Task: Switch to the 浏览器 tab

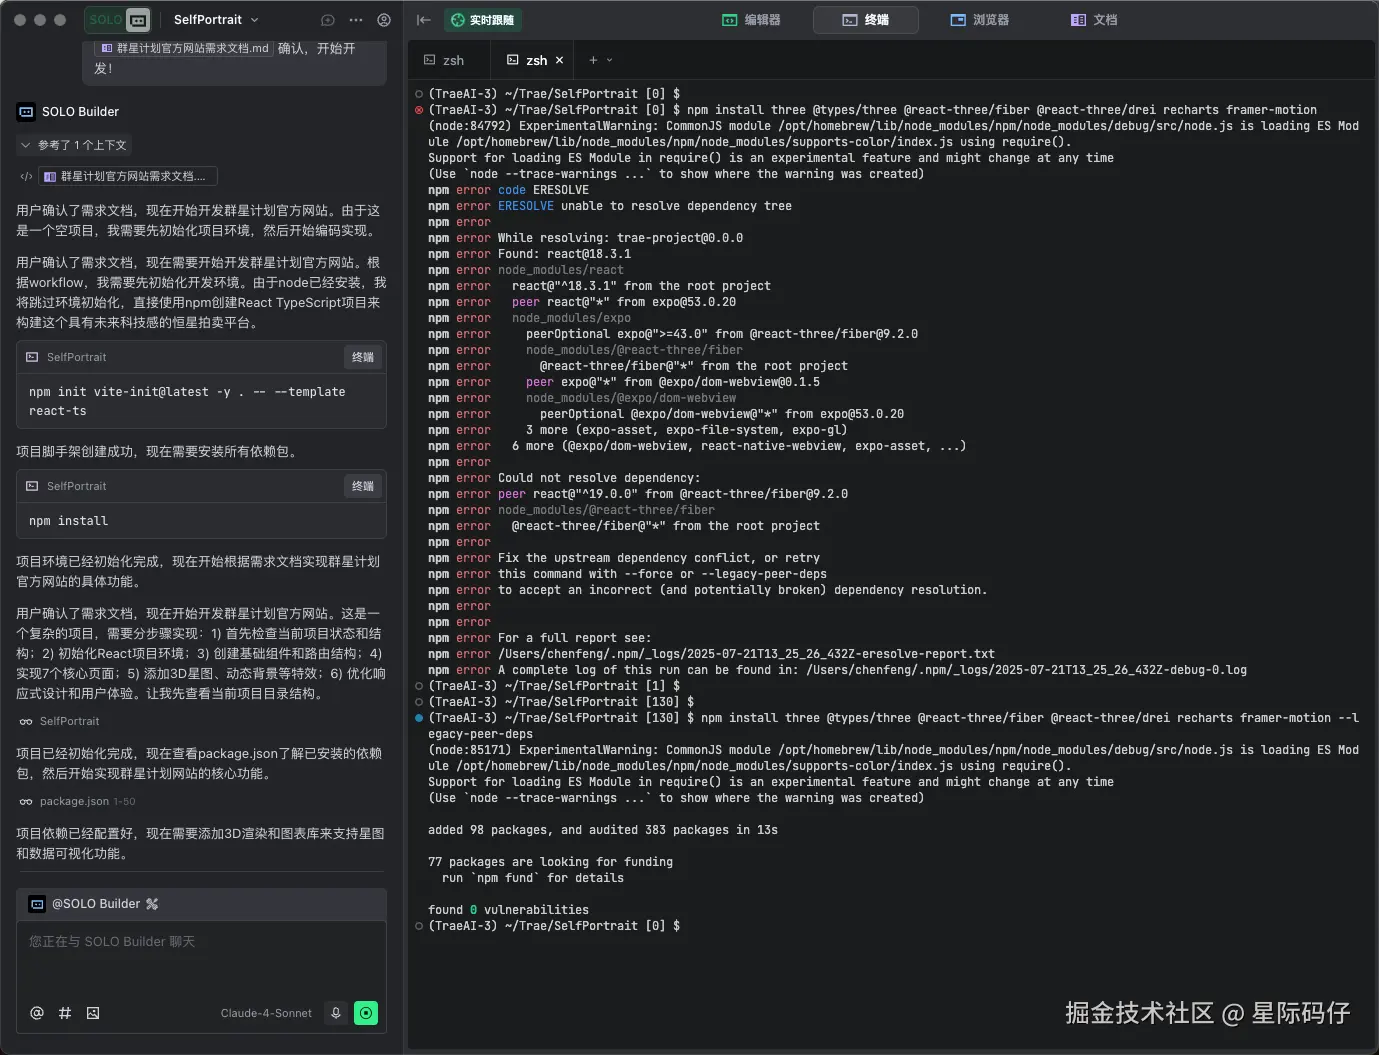Action: 980,20
